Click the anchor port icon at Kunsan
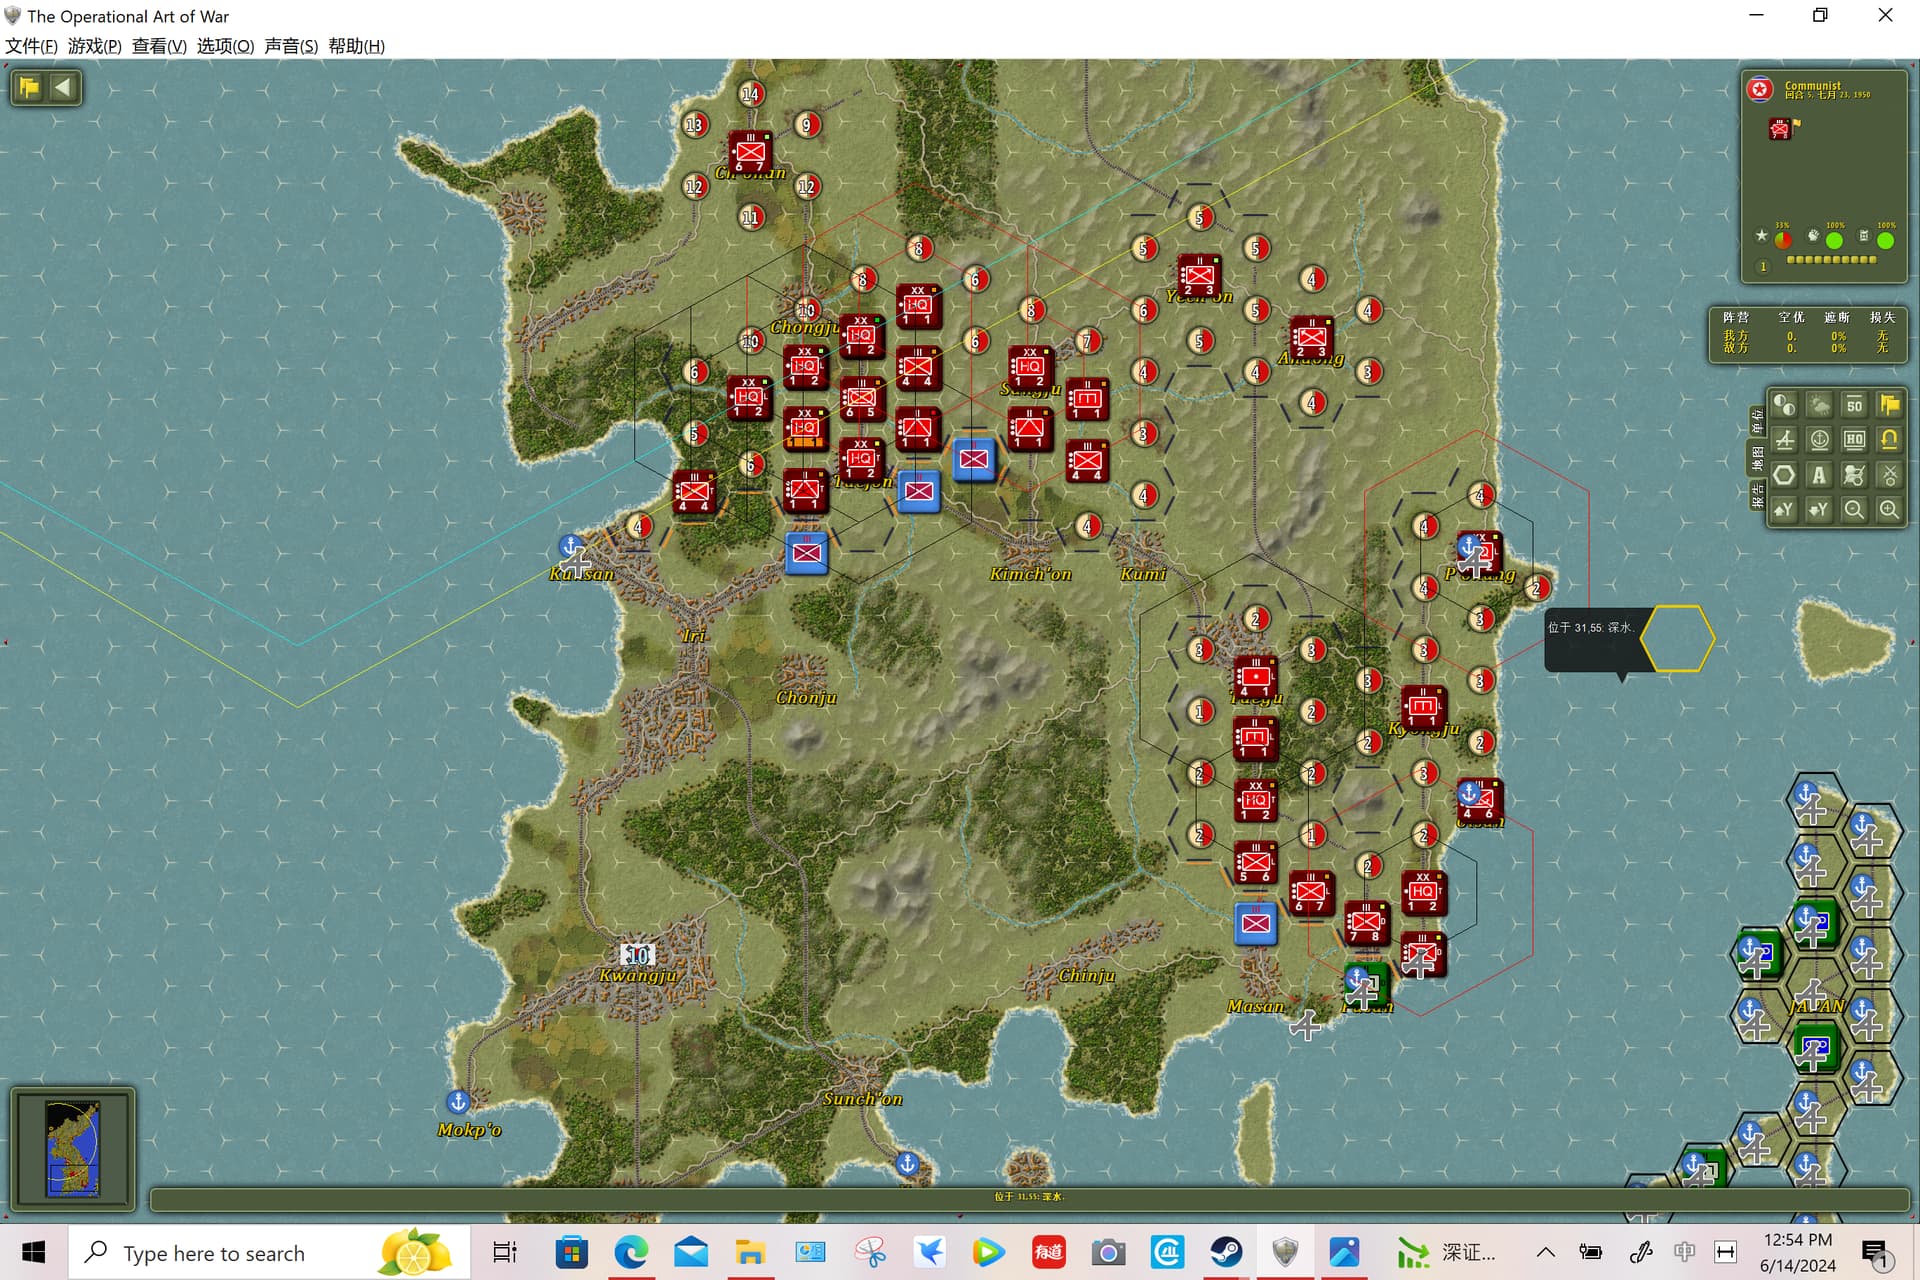This screenshot has height=1280, width=1920. point(570,546)
